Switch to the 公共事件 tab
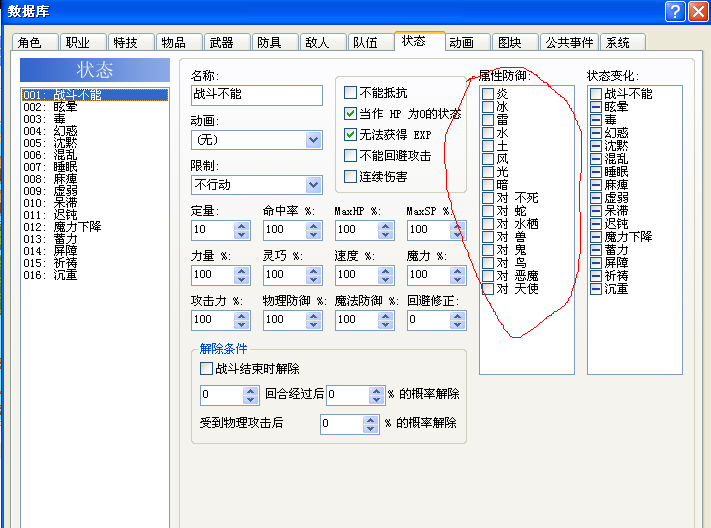The width and height of the screenshot is (711, 528). point(570,43)
